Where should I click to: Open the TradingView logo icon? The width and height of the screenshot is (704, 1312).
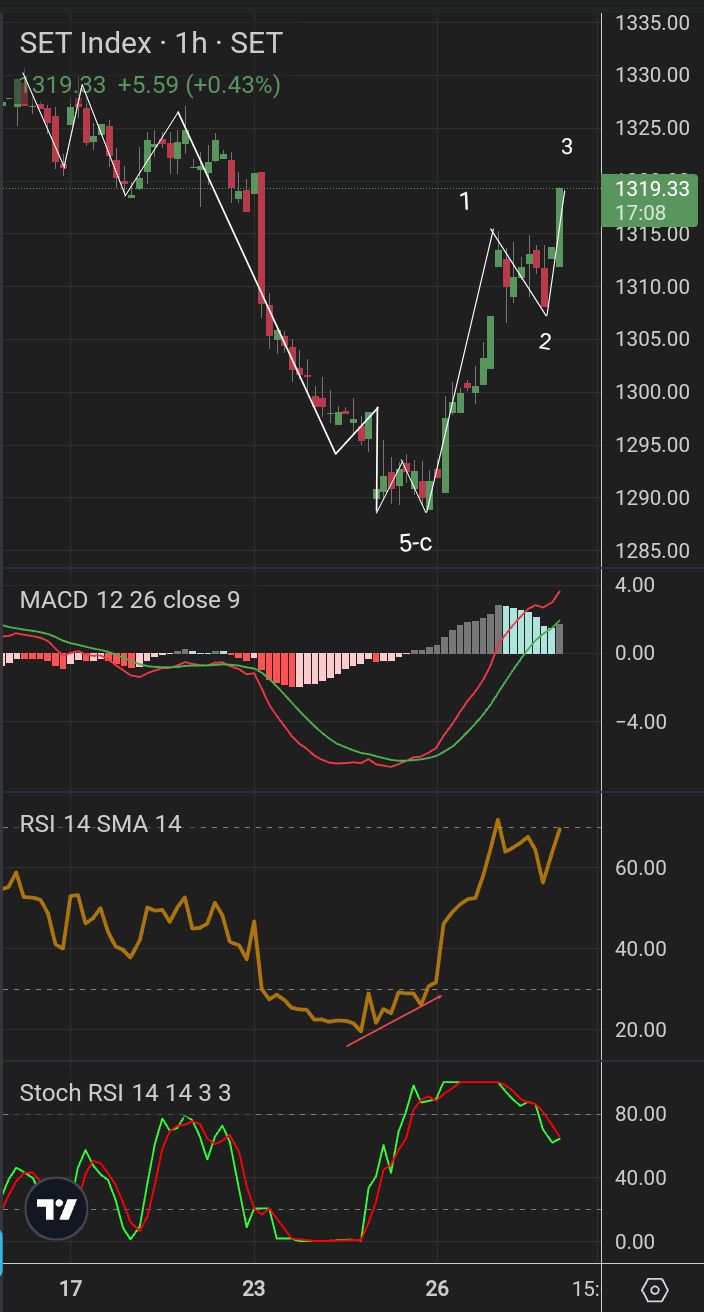[56, 1211]
